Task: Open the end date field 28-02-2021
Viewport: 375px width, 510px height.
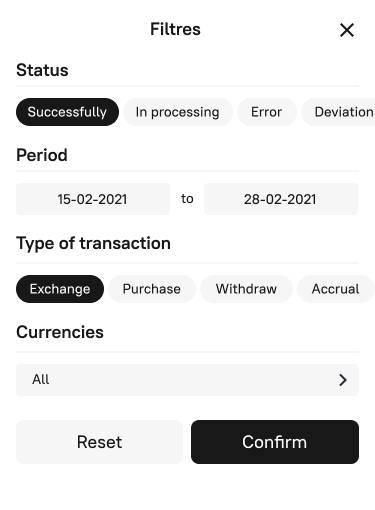Action: tap(281, 199)
